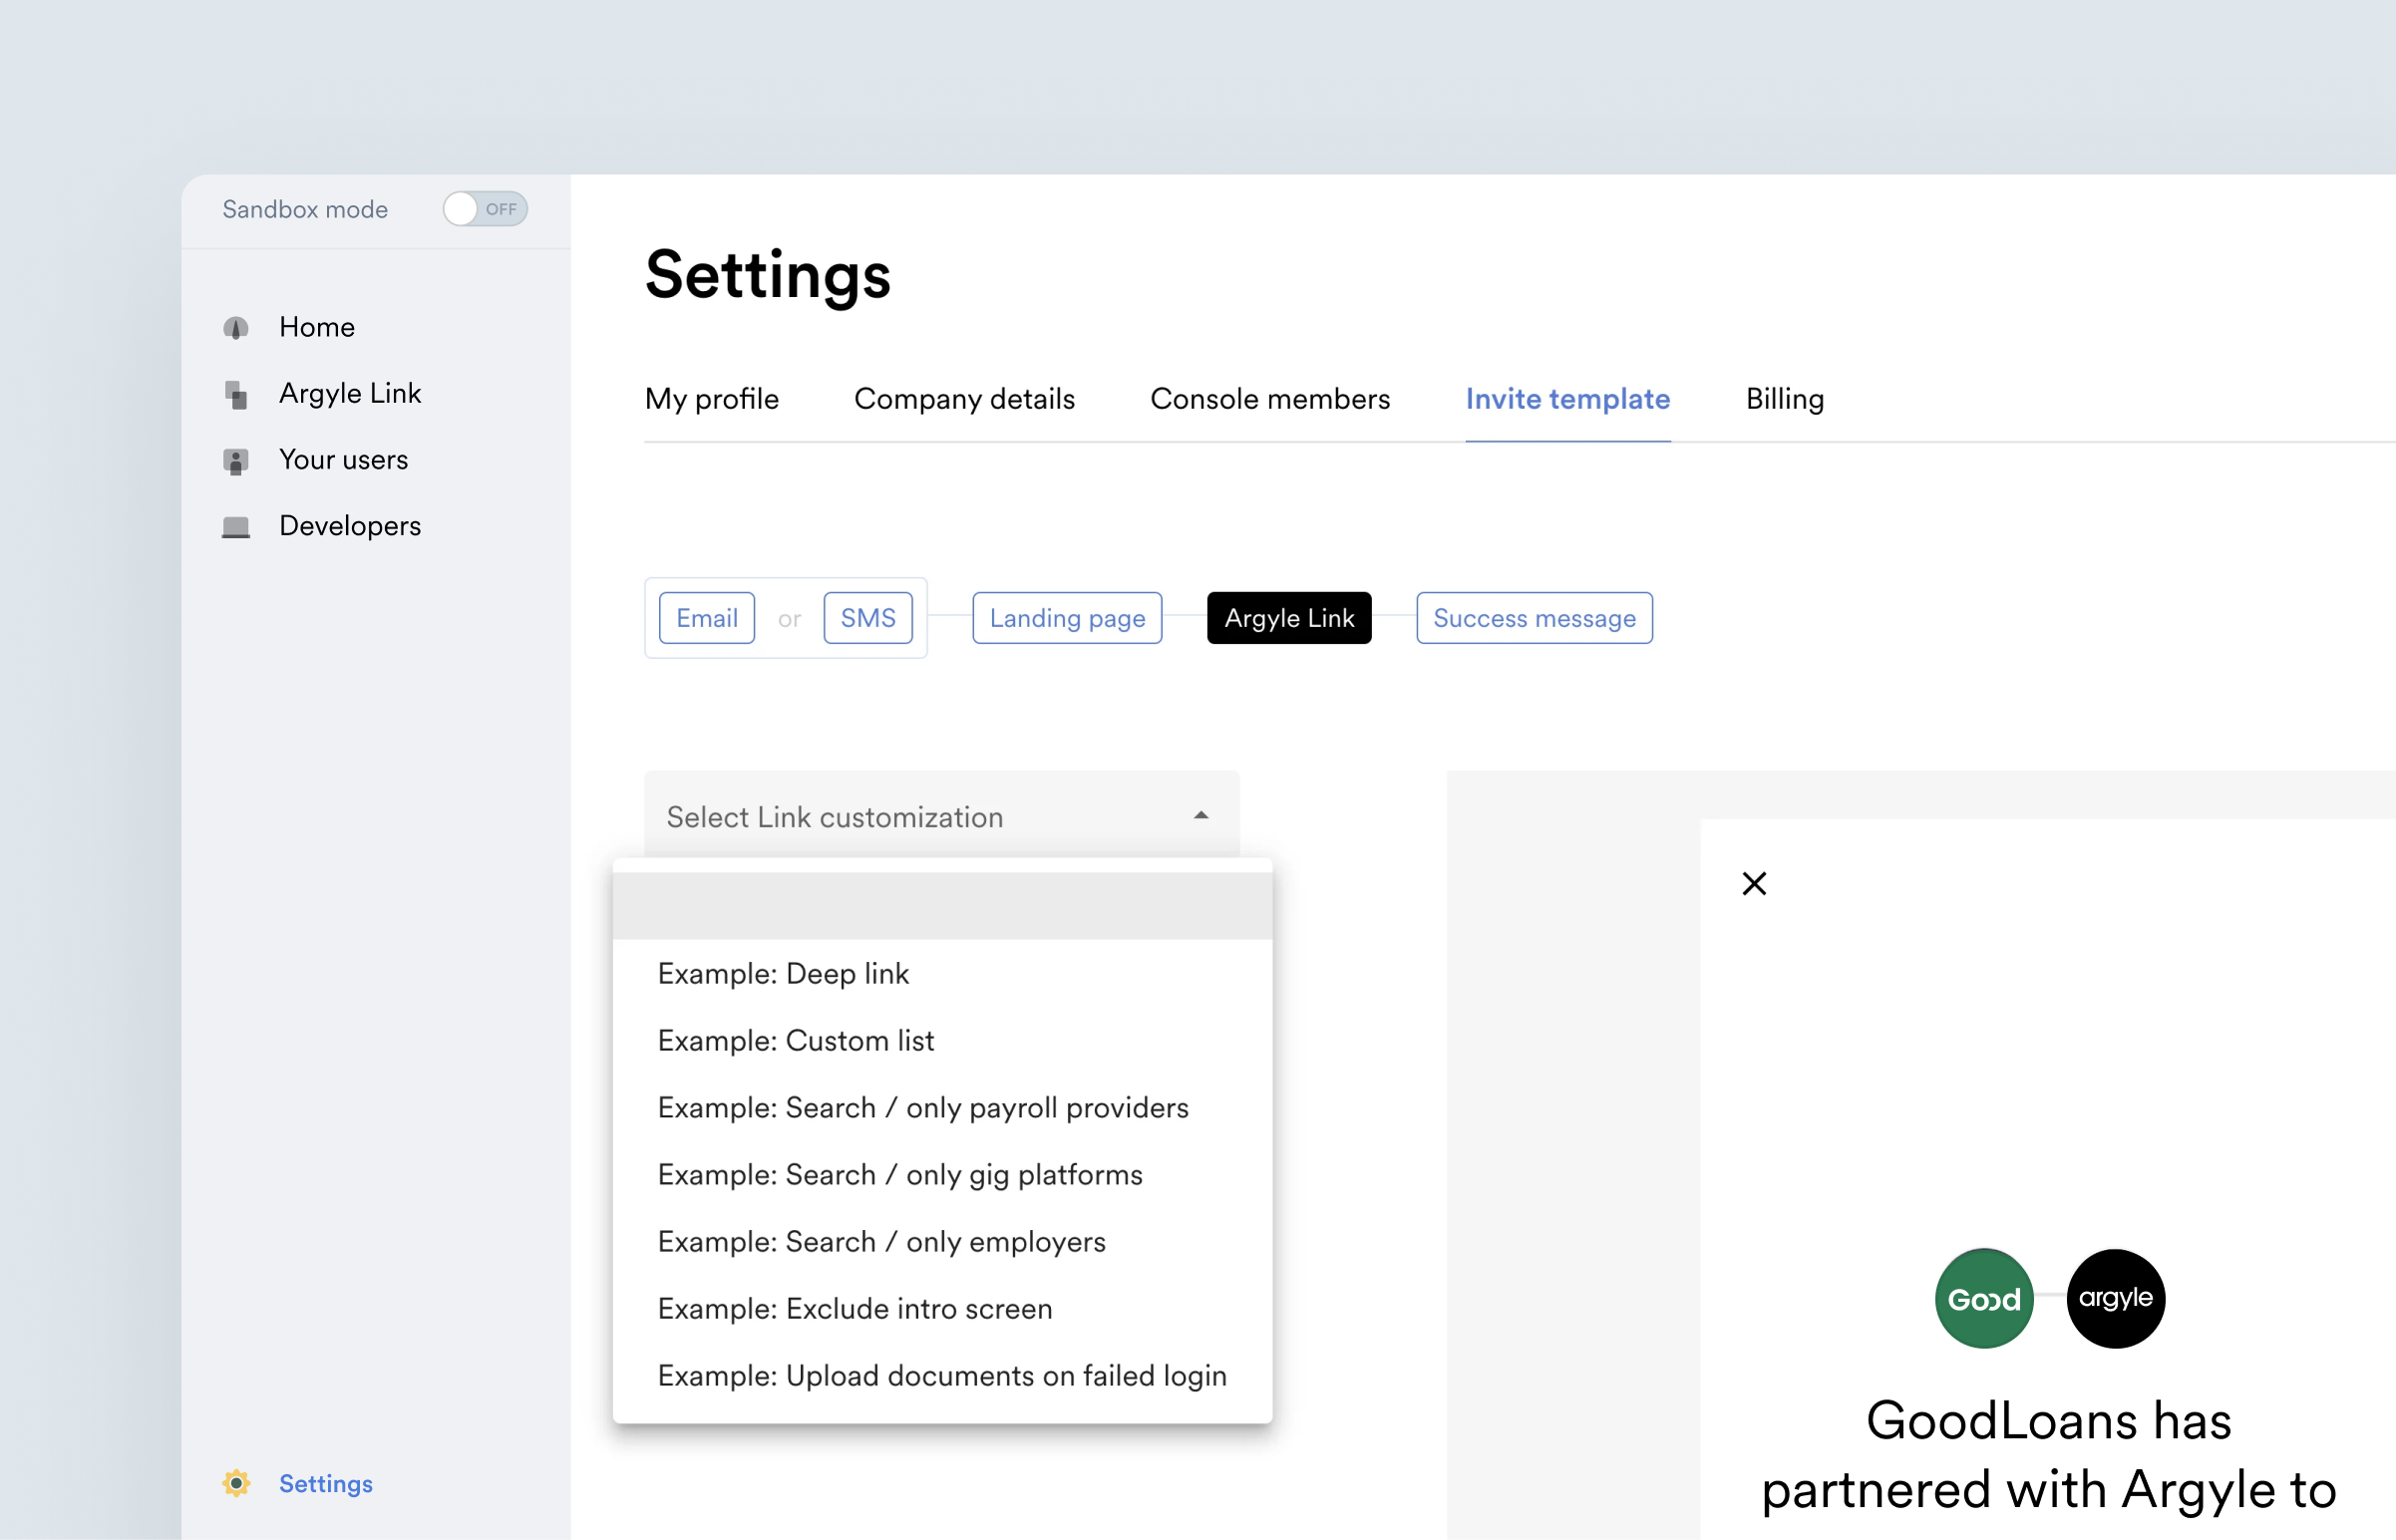This screenshot has height=1540, width=2396.
Task: Switch to the Billing tab
Action: click(x=1784, y=399)
